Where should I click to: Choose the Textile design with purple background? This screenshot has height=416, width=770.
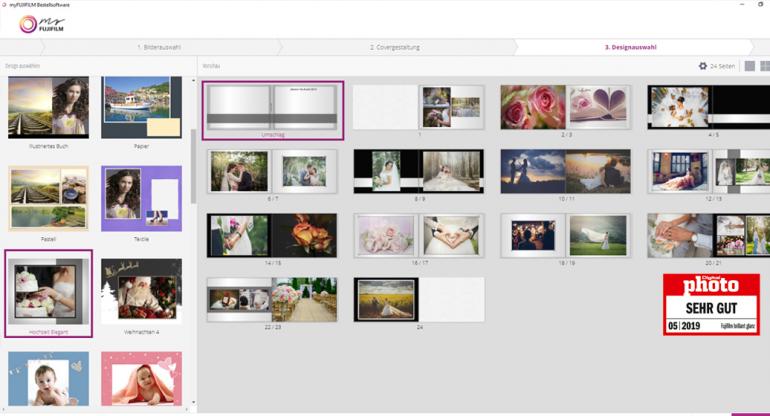point(141,198)
